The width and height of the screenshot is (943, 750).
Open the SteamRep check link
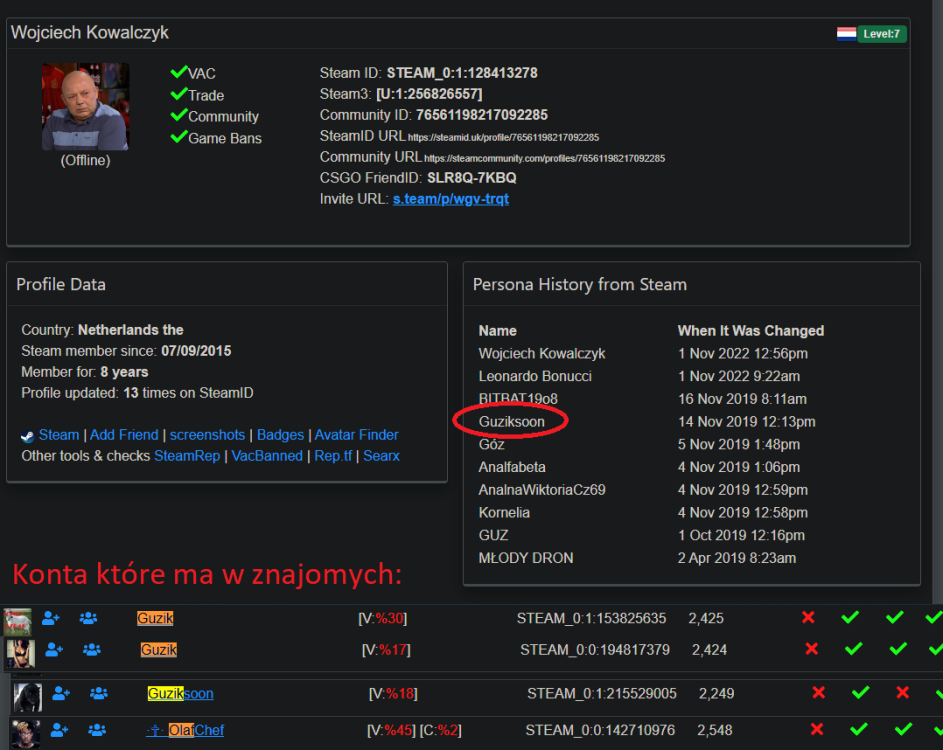187,456
